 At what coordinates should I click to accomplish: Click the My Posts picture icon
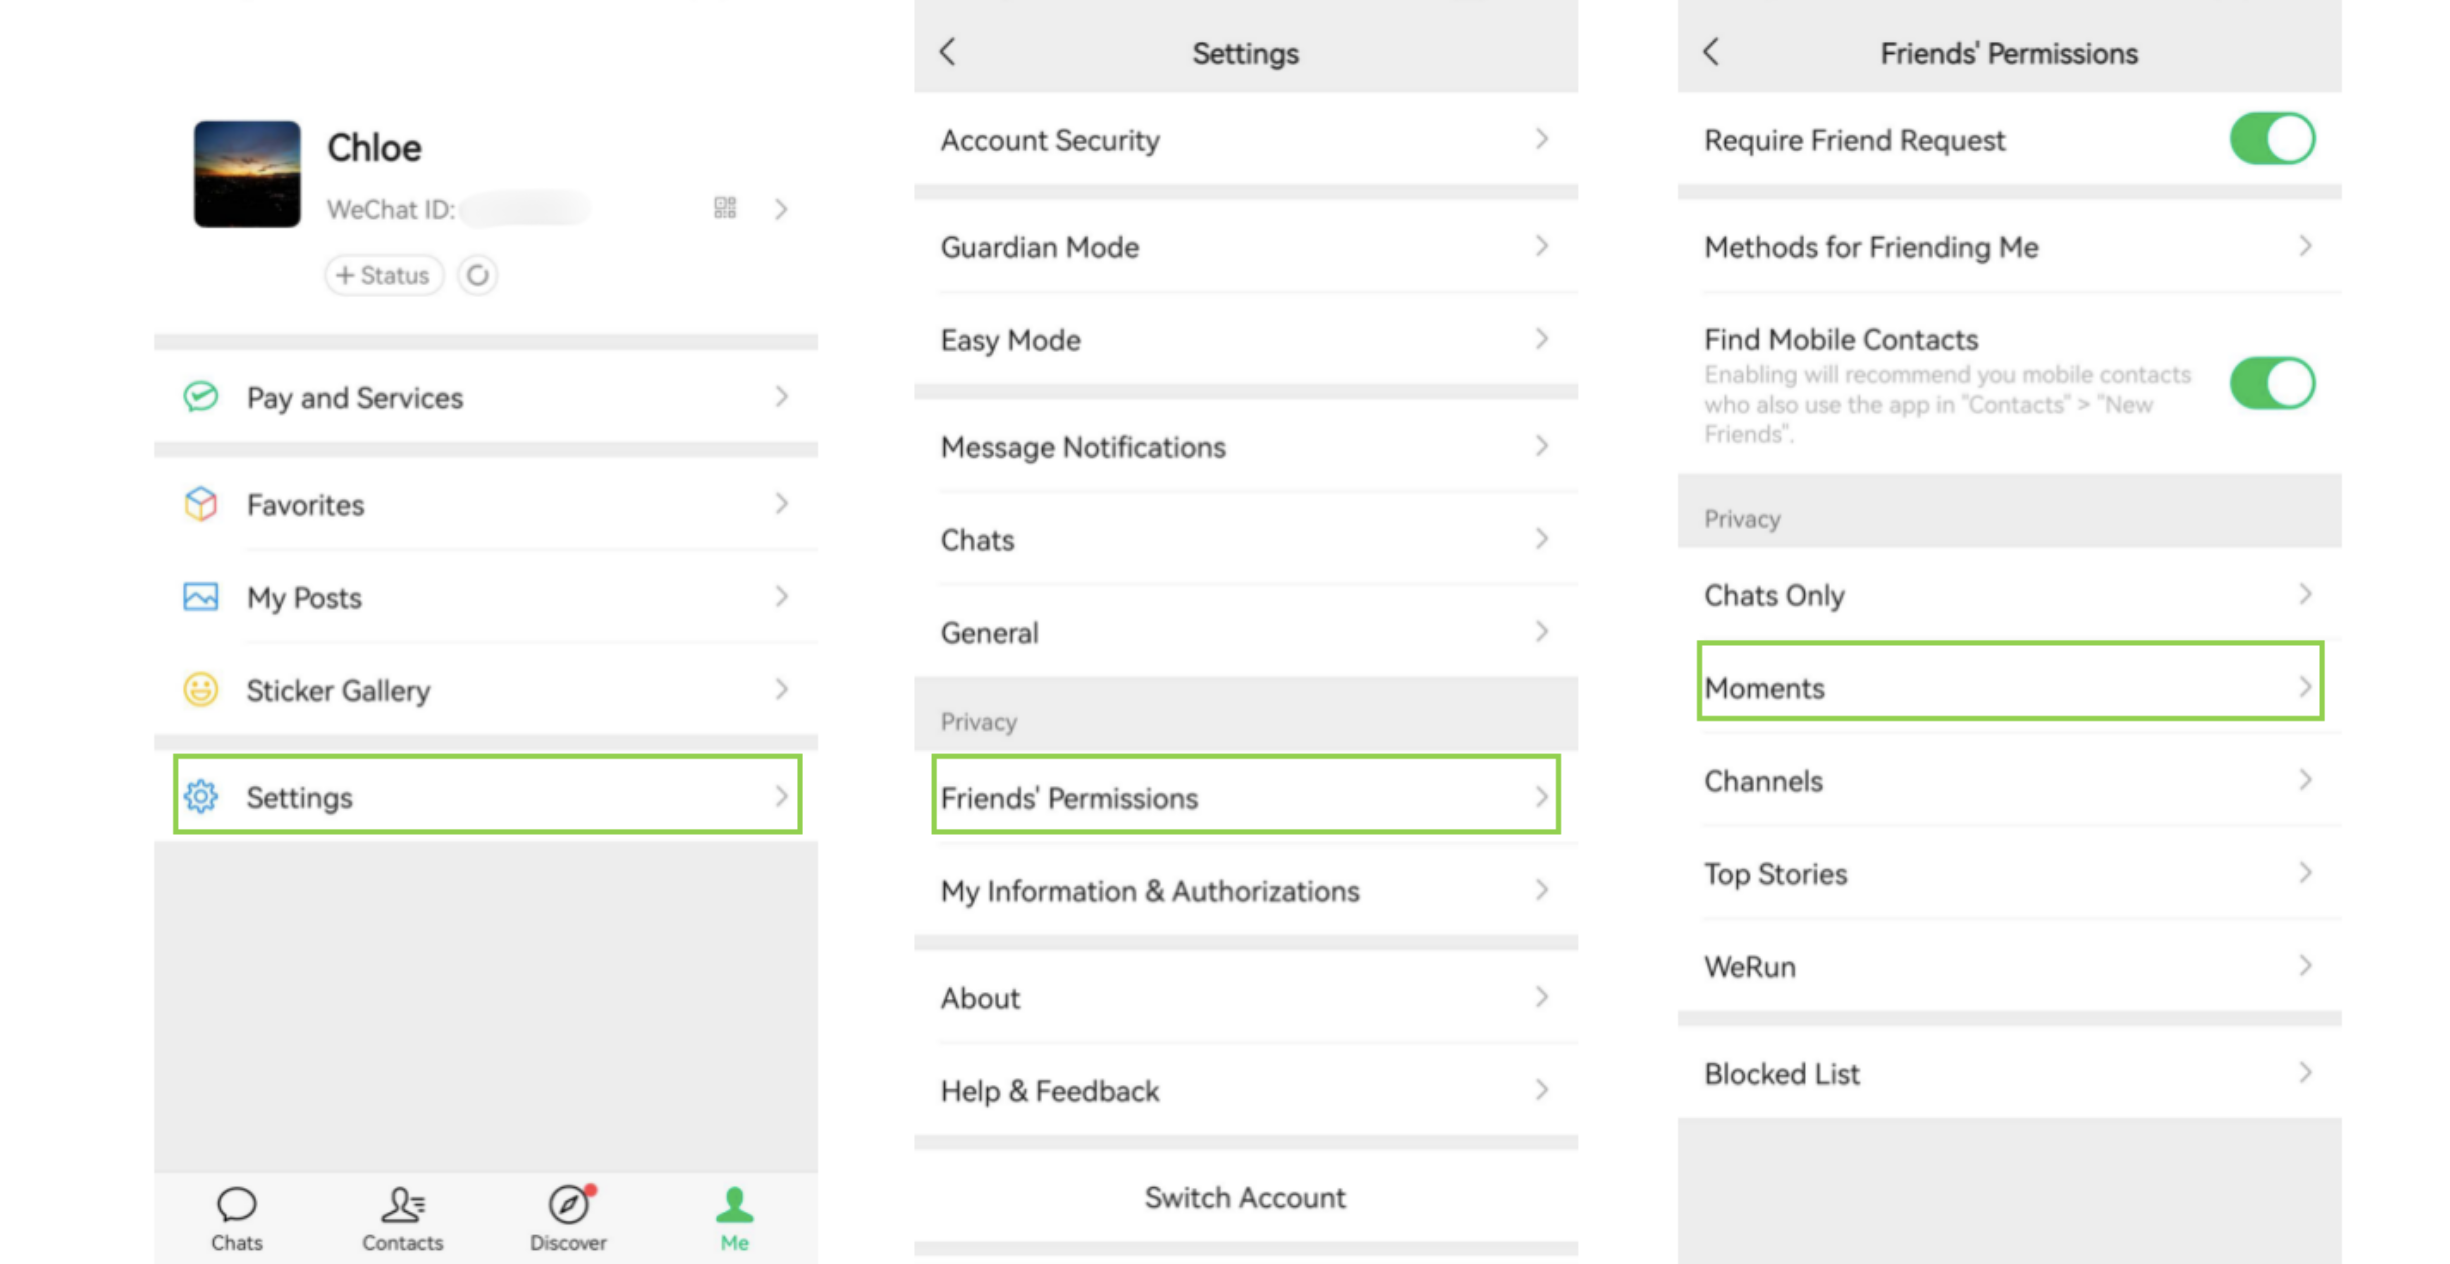click(x=201, y=597)
